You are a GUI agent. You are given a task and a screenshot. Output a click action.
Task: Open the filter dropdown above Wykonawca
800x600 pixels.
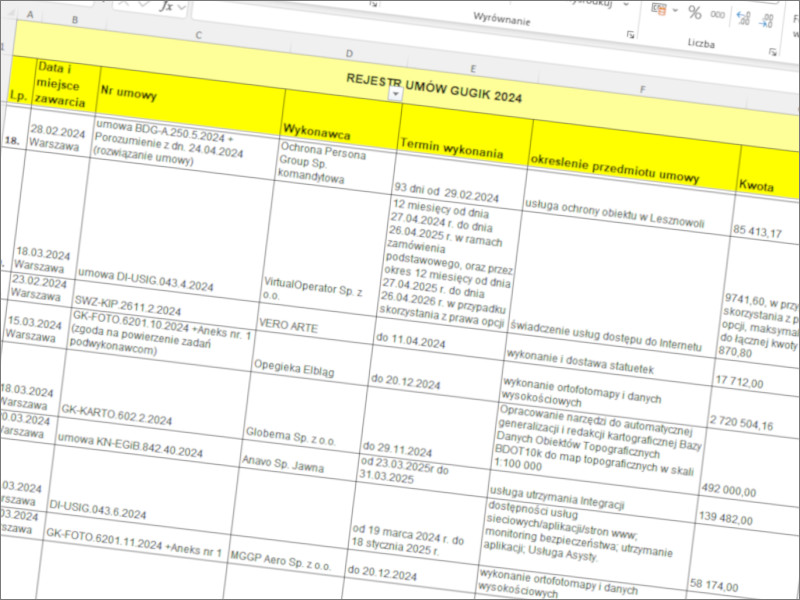395,94
